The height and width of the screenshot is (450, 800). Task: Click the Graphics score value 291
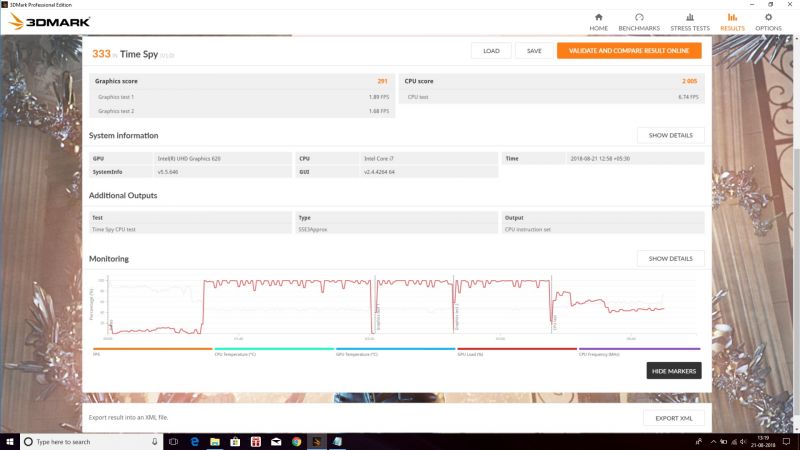382,81
